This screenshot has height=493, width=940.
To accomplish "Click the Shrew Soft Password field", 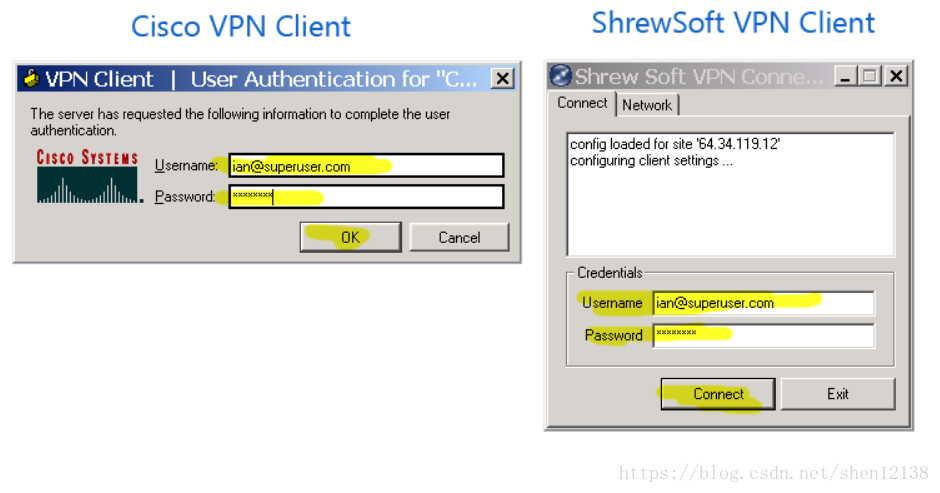I will click(763, 335).
